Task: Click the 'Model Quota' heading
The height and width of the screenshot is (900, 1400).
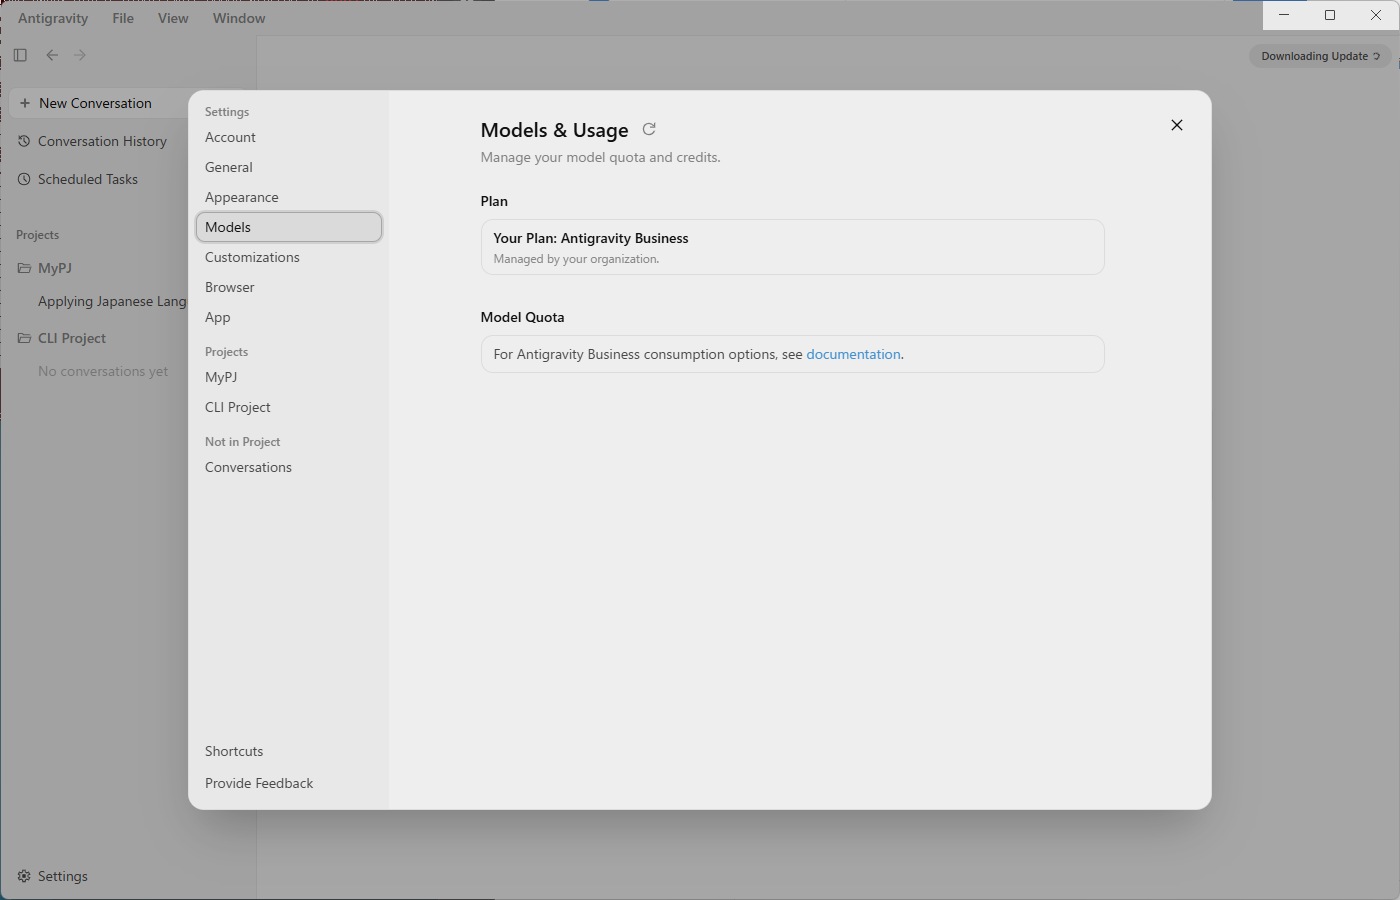Action: click(x=522, y=317)
